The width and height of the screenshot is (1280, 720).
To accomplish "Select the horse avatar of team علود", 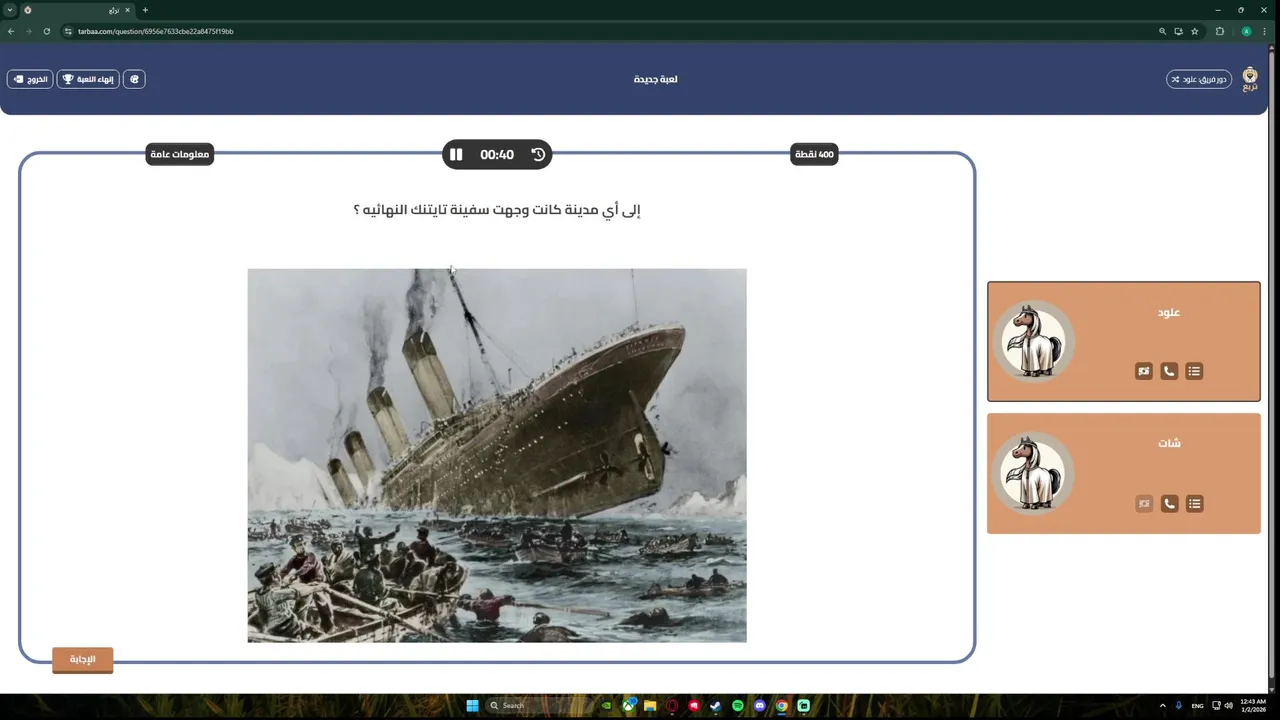I will 1033,341.
